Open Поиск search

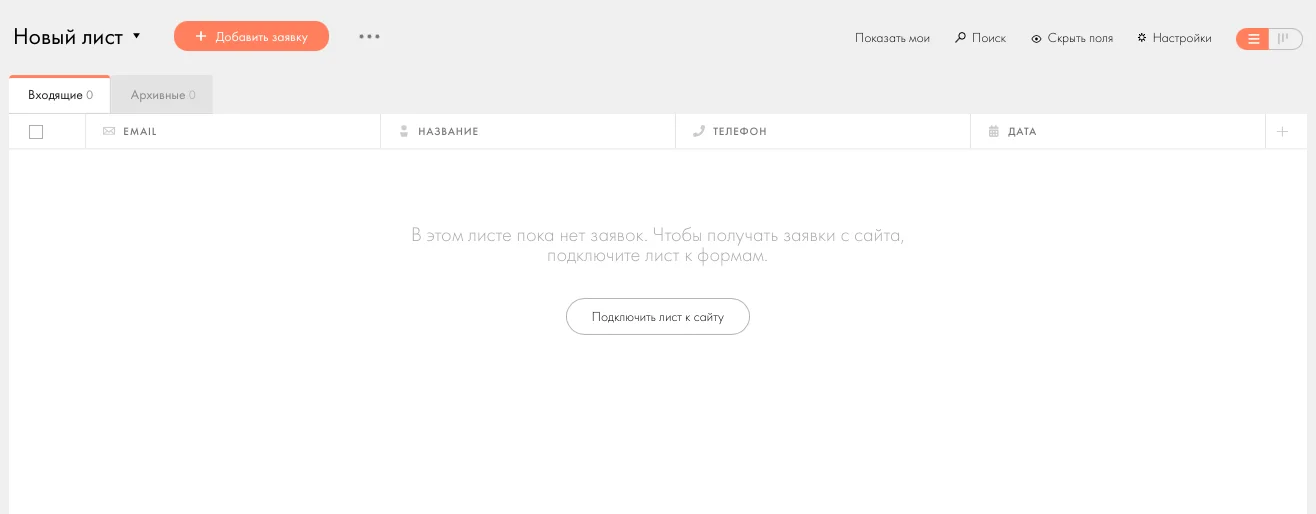point(980,38)
